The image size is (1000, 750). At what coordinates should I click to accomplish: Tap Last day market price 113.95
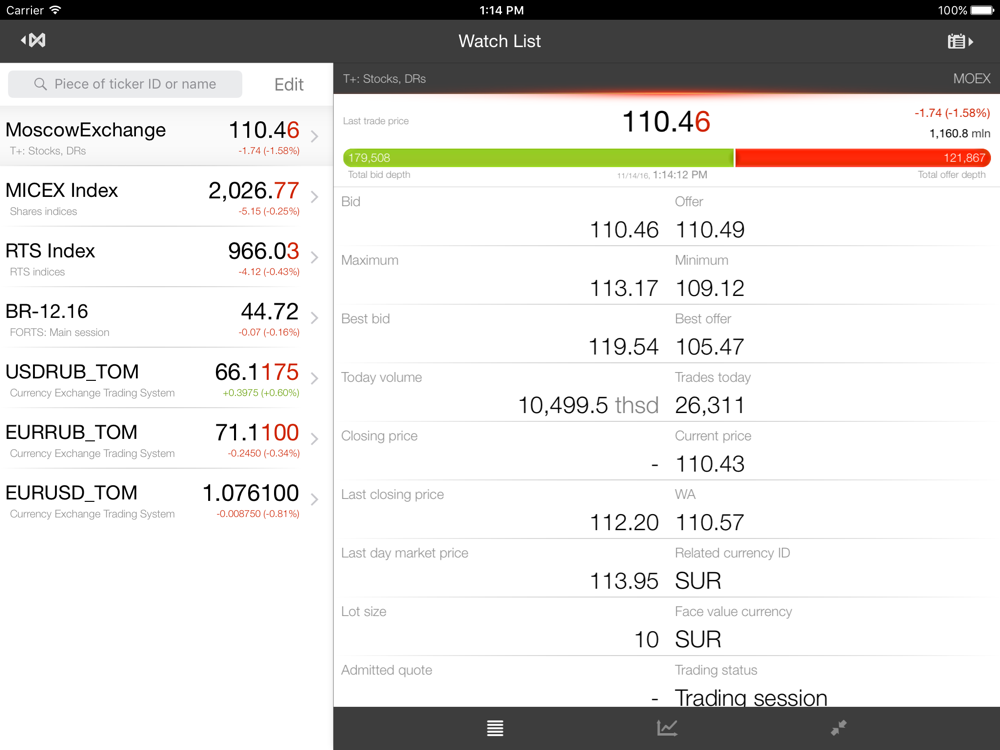(624, 582)
